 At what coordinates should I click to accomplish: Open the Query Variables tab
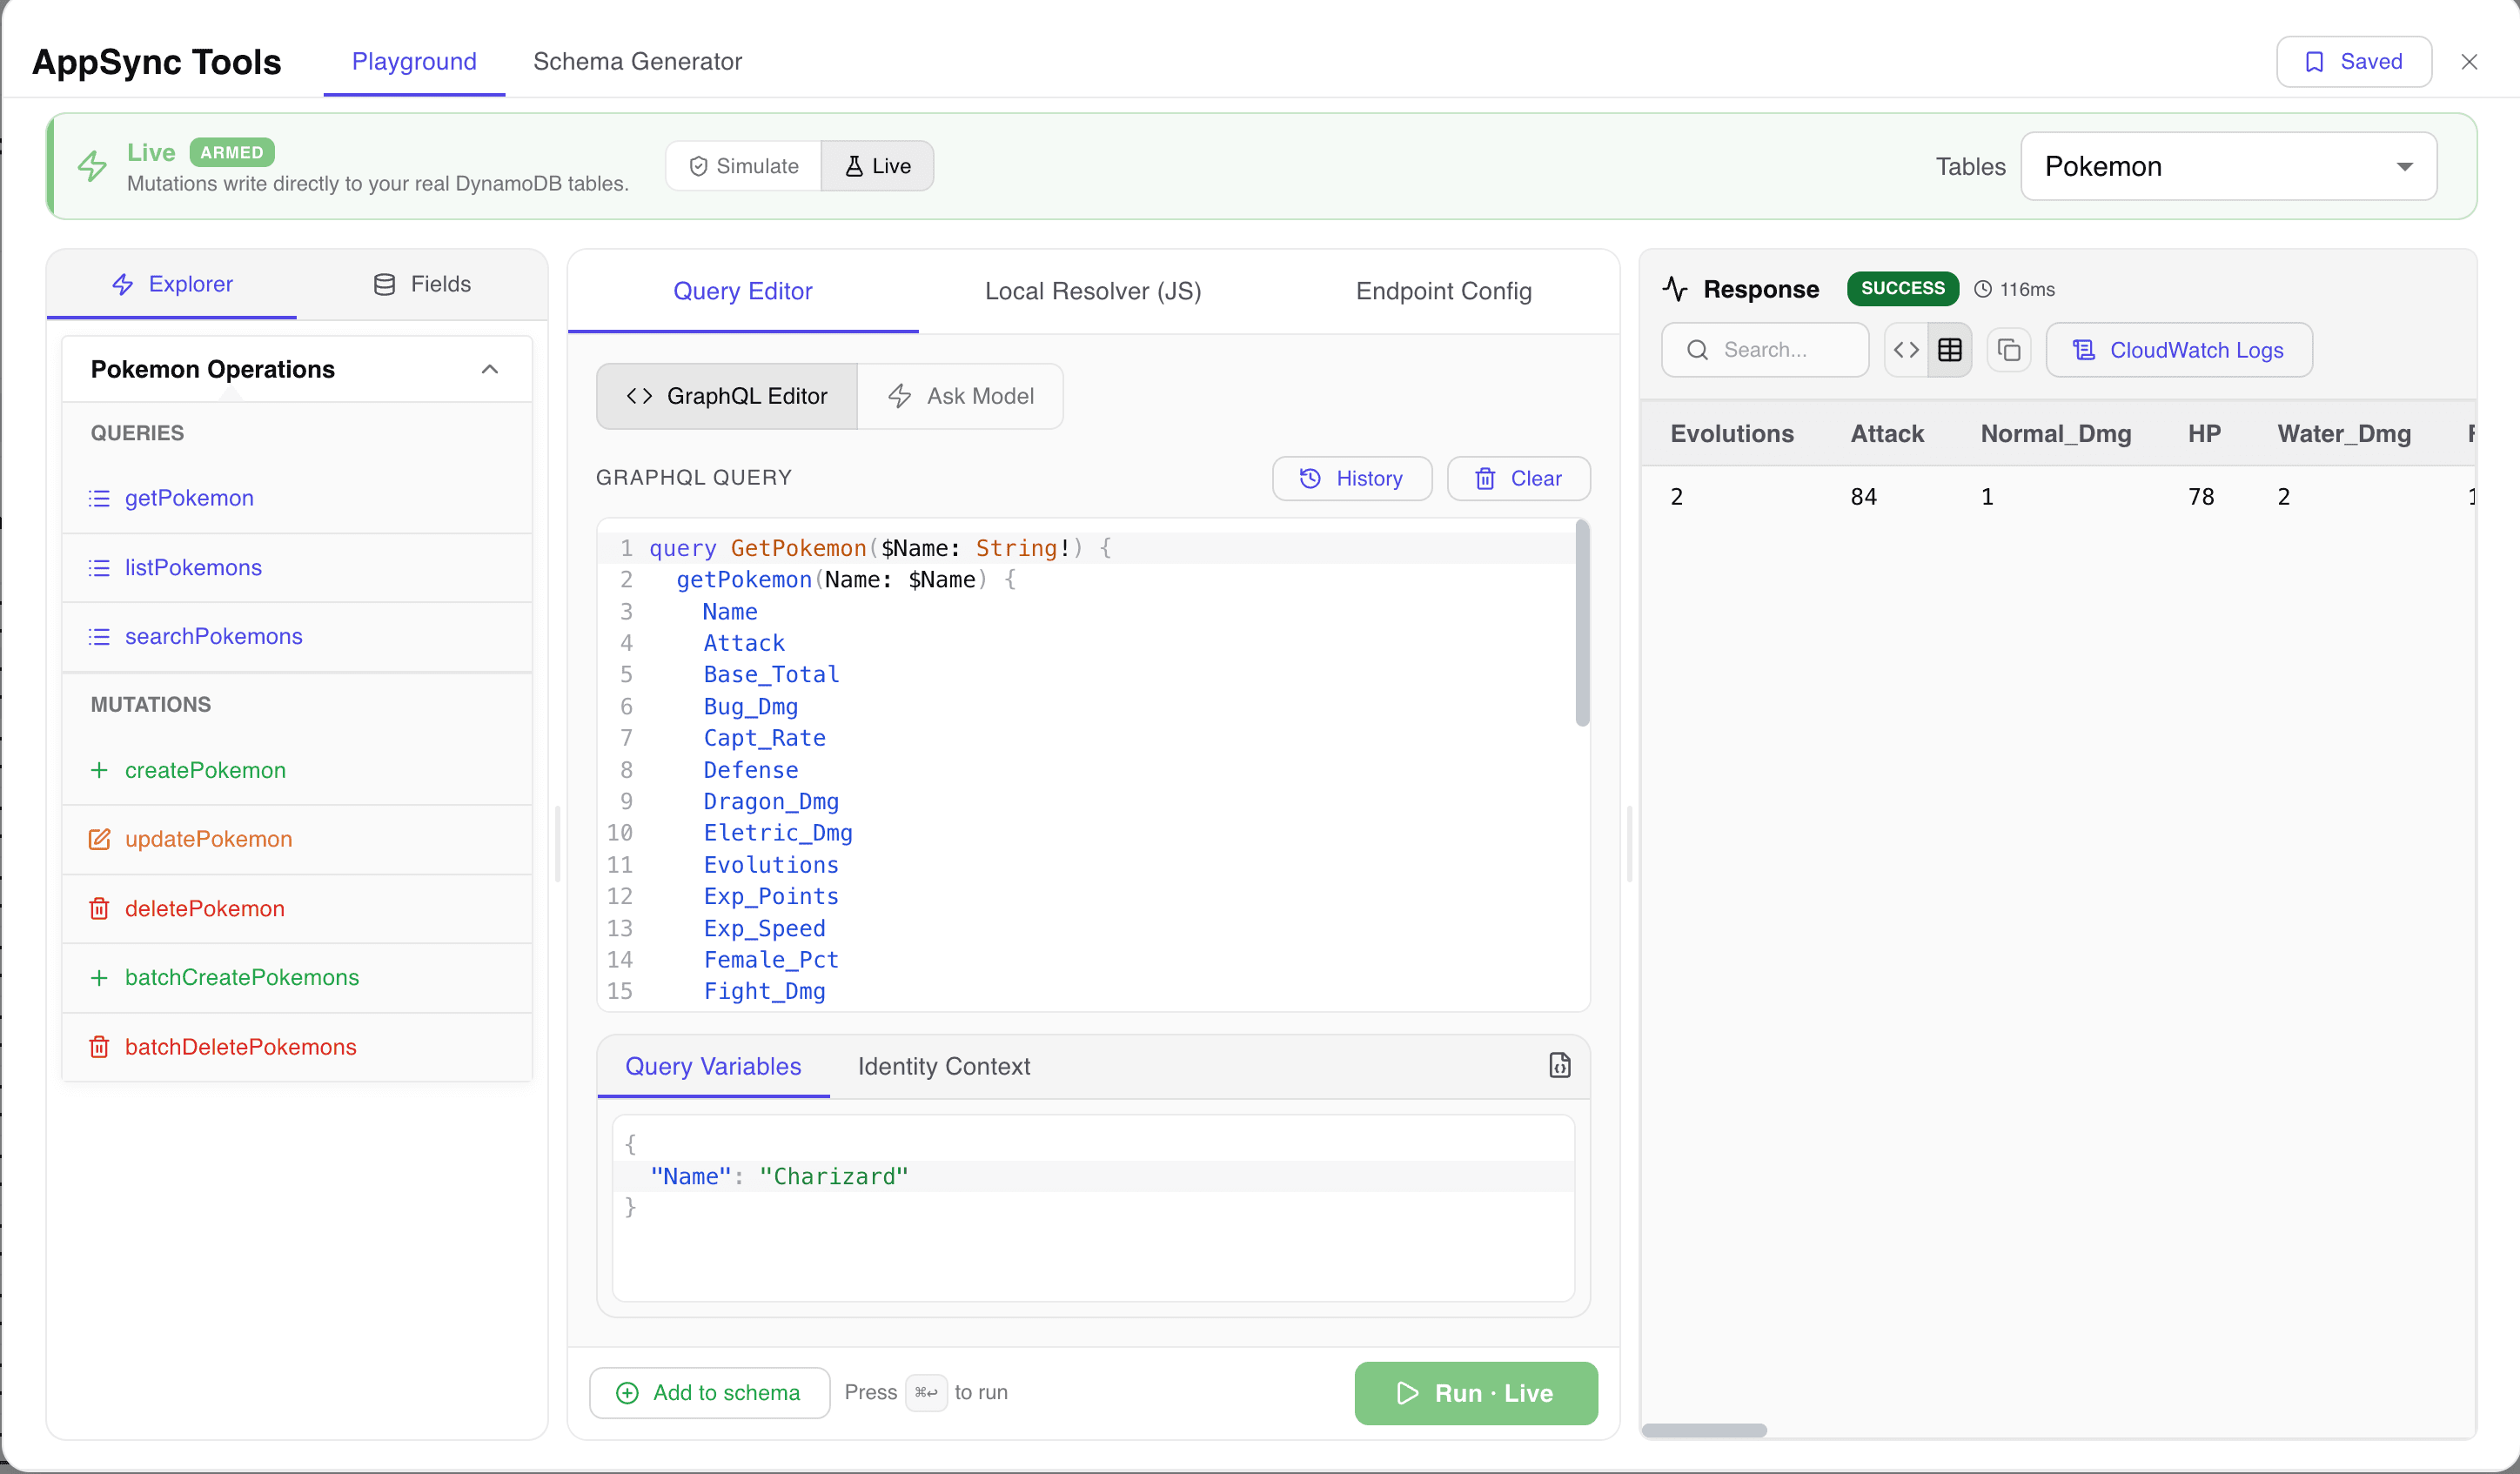click(713, 1066)
